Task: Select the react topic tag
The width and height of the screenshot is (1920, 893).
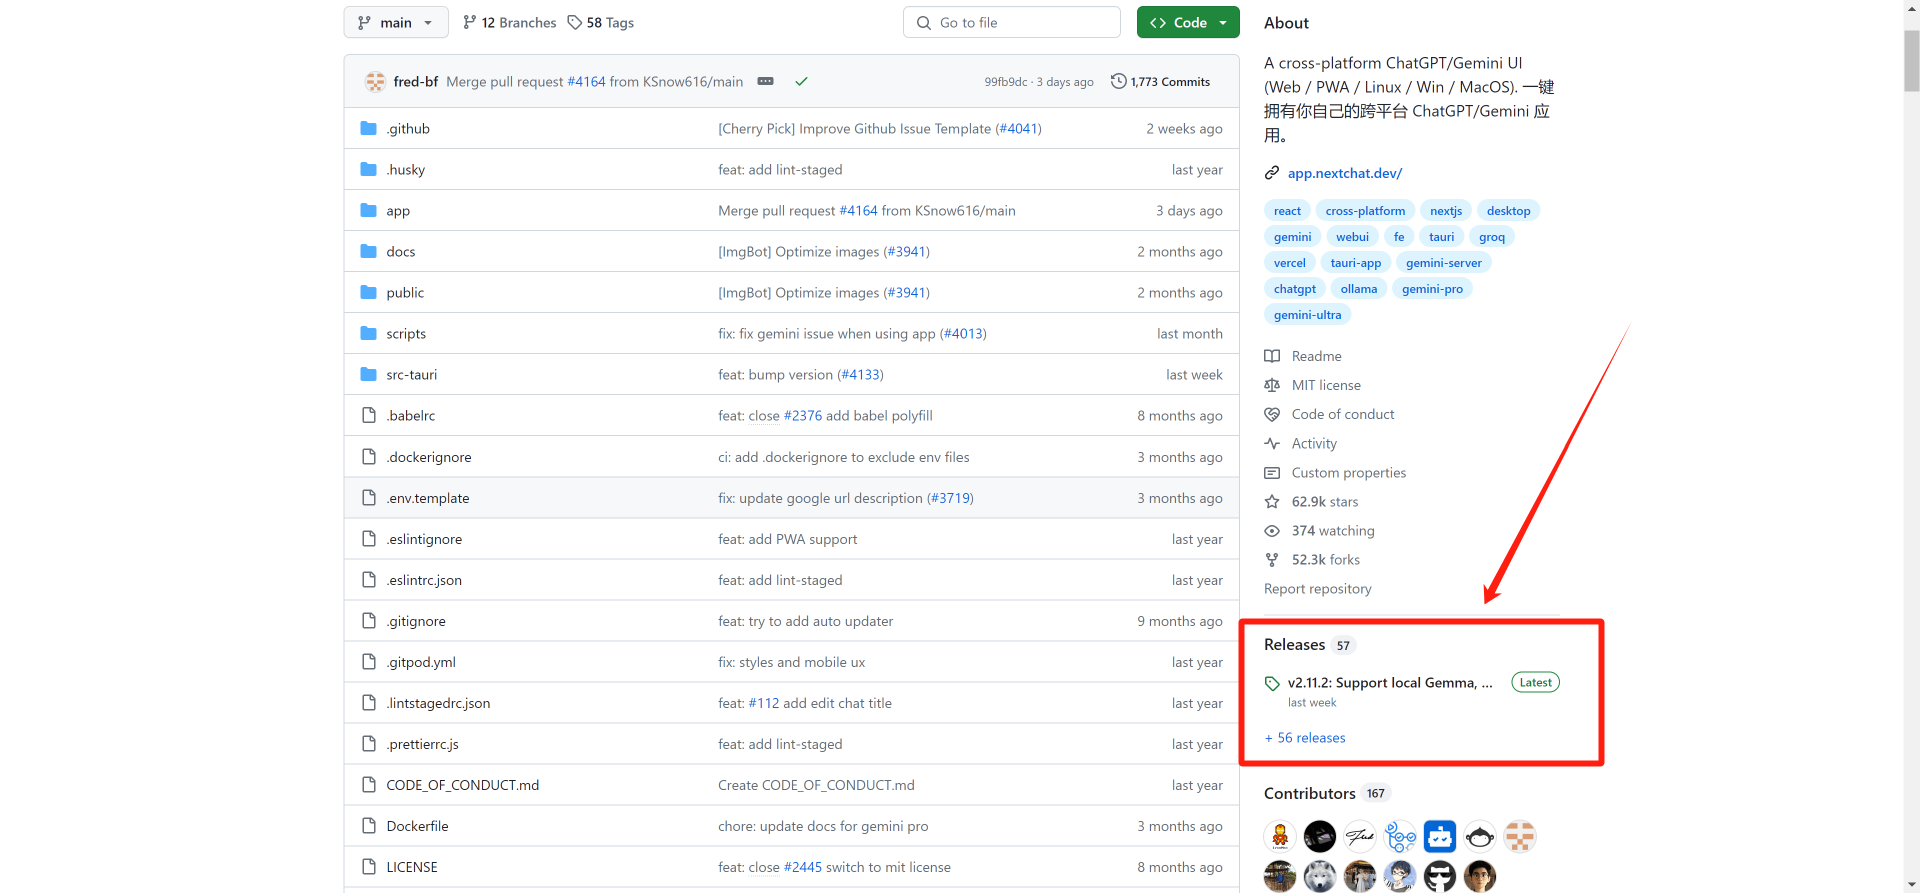Action: coord(1287,211)
